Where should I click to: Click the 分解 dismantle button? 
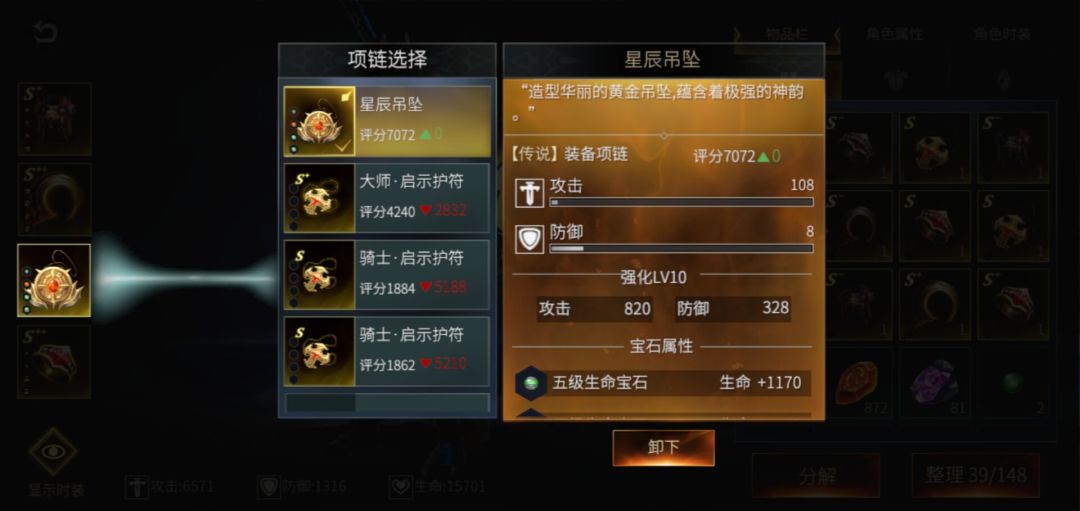point(816,475)
